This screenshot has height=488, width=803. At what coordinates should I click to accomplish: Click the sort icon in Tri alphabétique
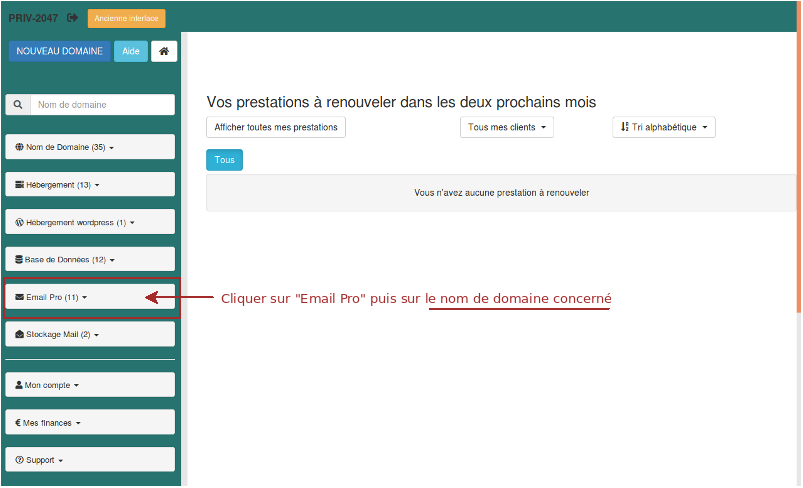[625, 126]
